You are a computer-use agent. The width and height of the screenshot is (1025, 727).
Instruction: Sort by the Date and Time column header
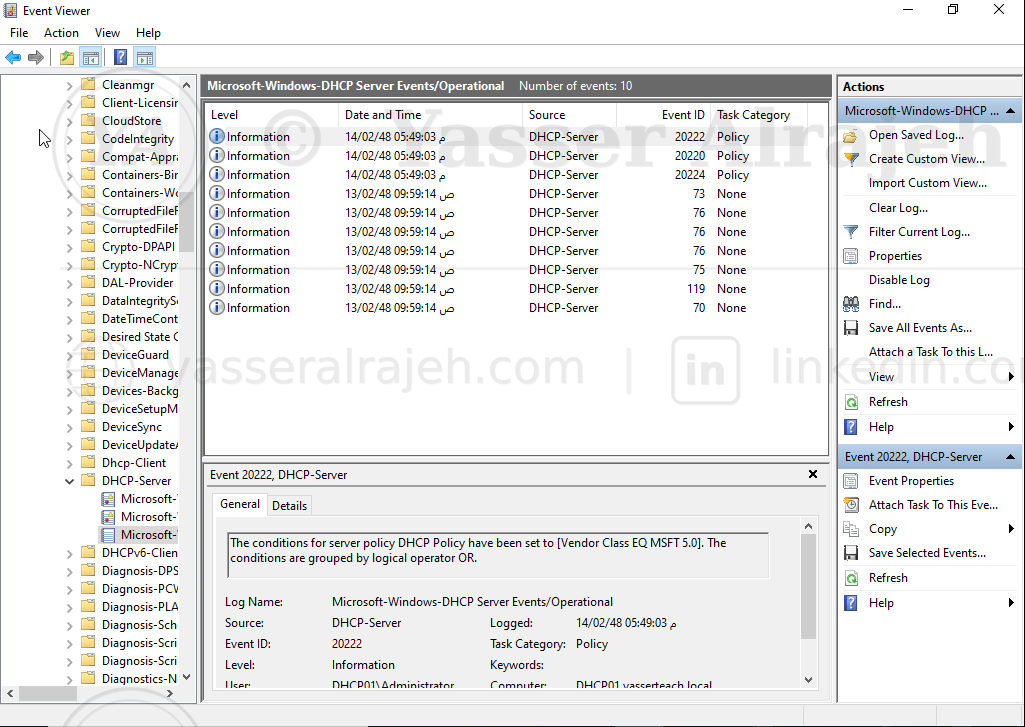pyautogui.click(x=430, y=115)
